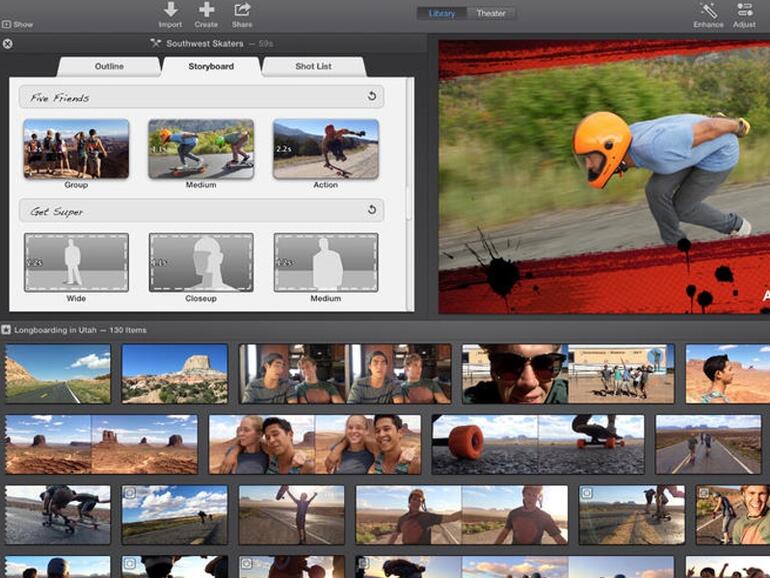Switch to Library view

click(441, 13)
